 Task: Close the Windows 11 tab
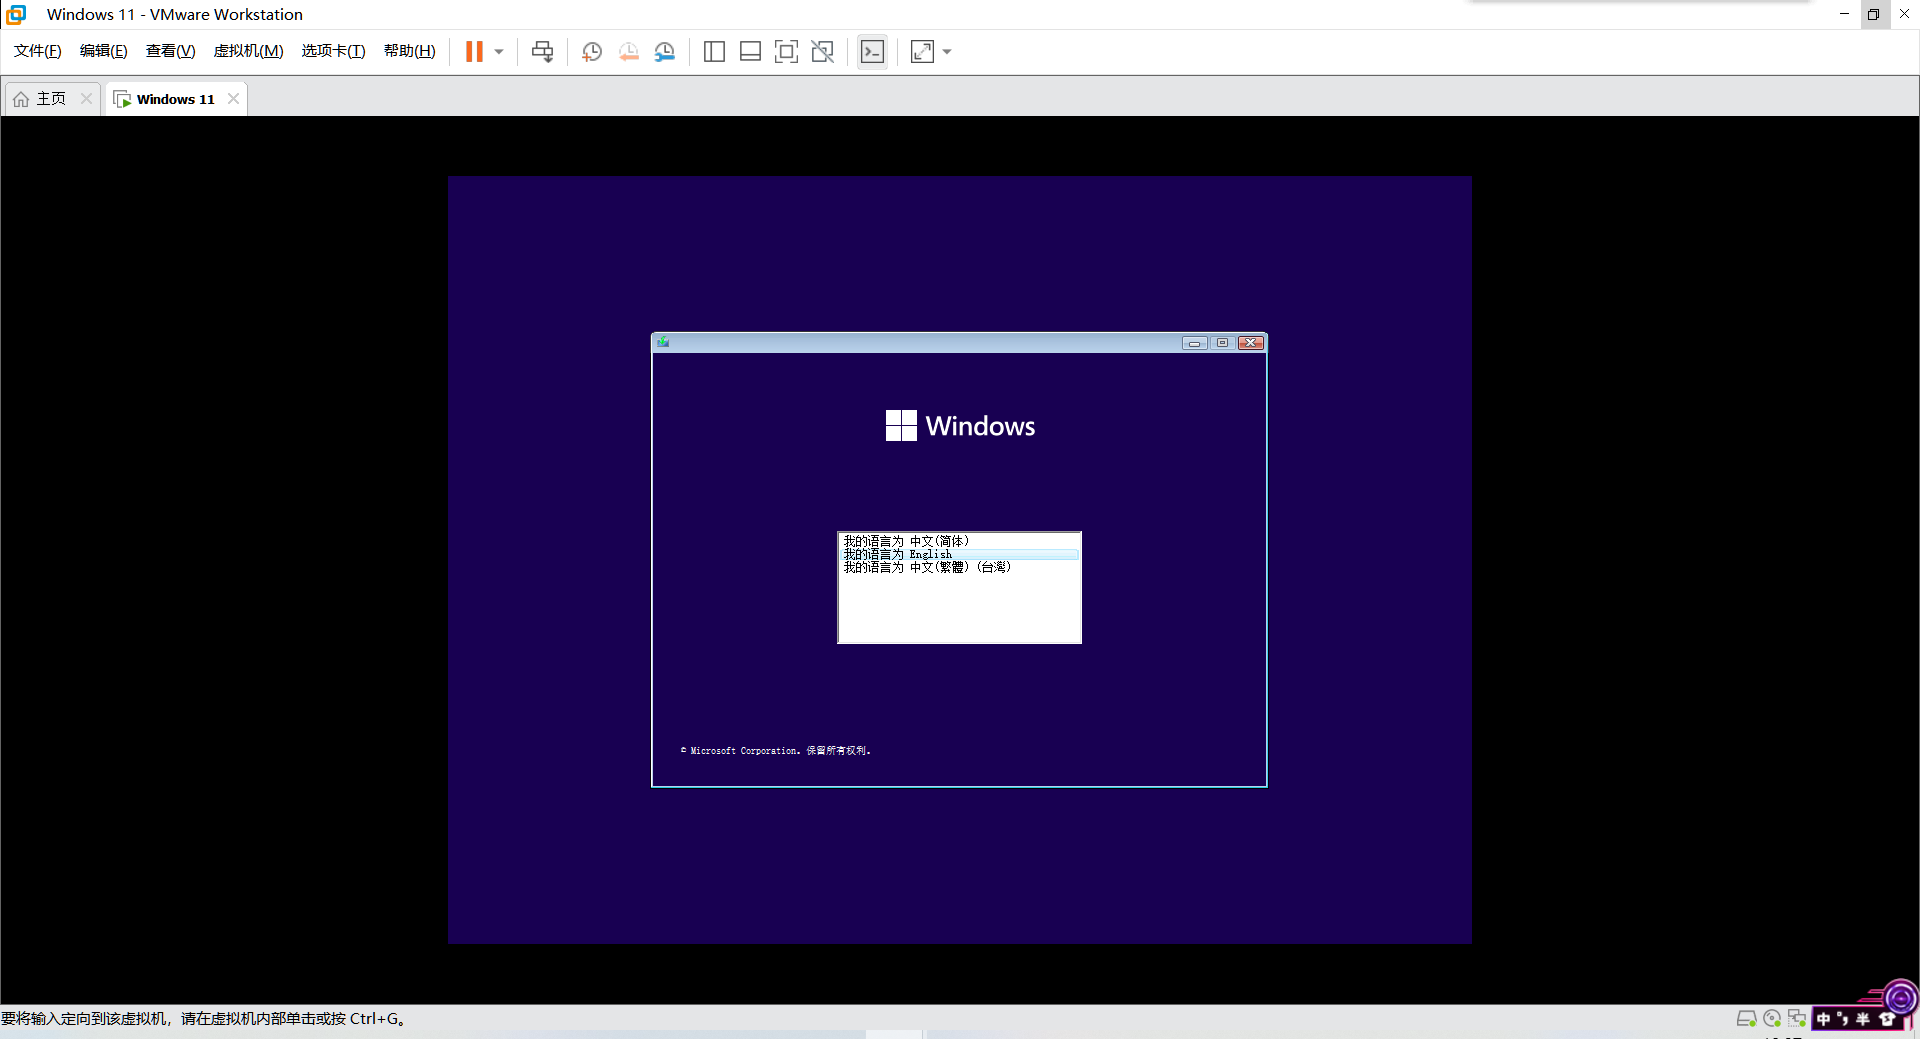click(233, 98)
